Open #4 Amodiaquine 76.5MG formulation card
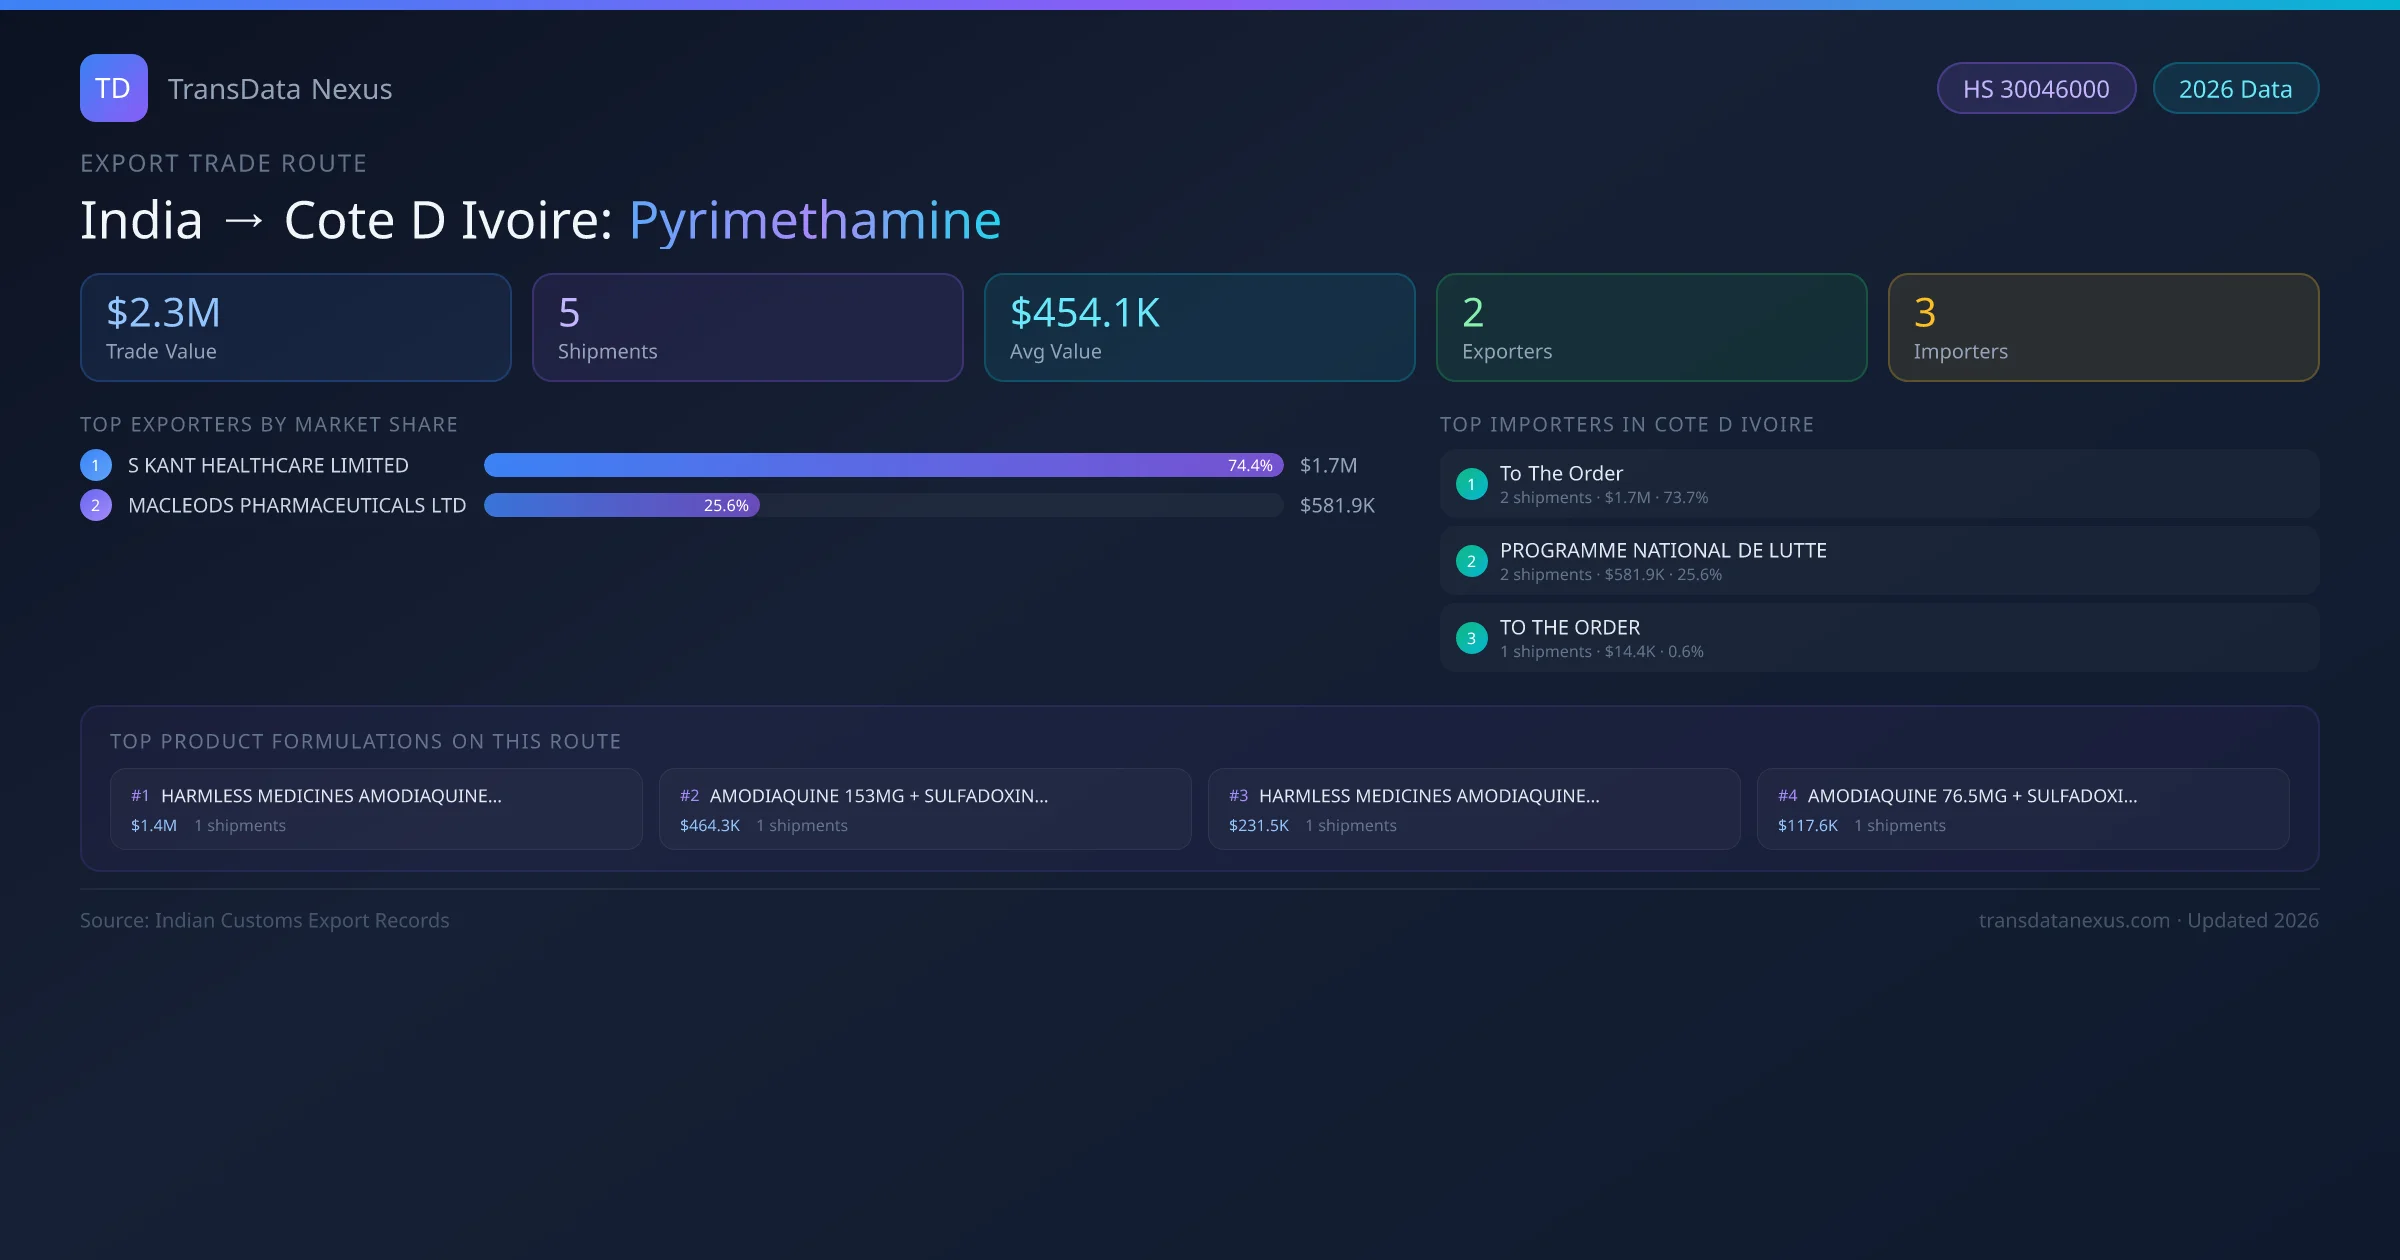Image resolution: width=2400 pixels, height=1260 pixels. click(x=2022, y=809)
